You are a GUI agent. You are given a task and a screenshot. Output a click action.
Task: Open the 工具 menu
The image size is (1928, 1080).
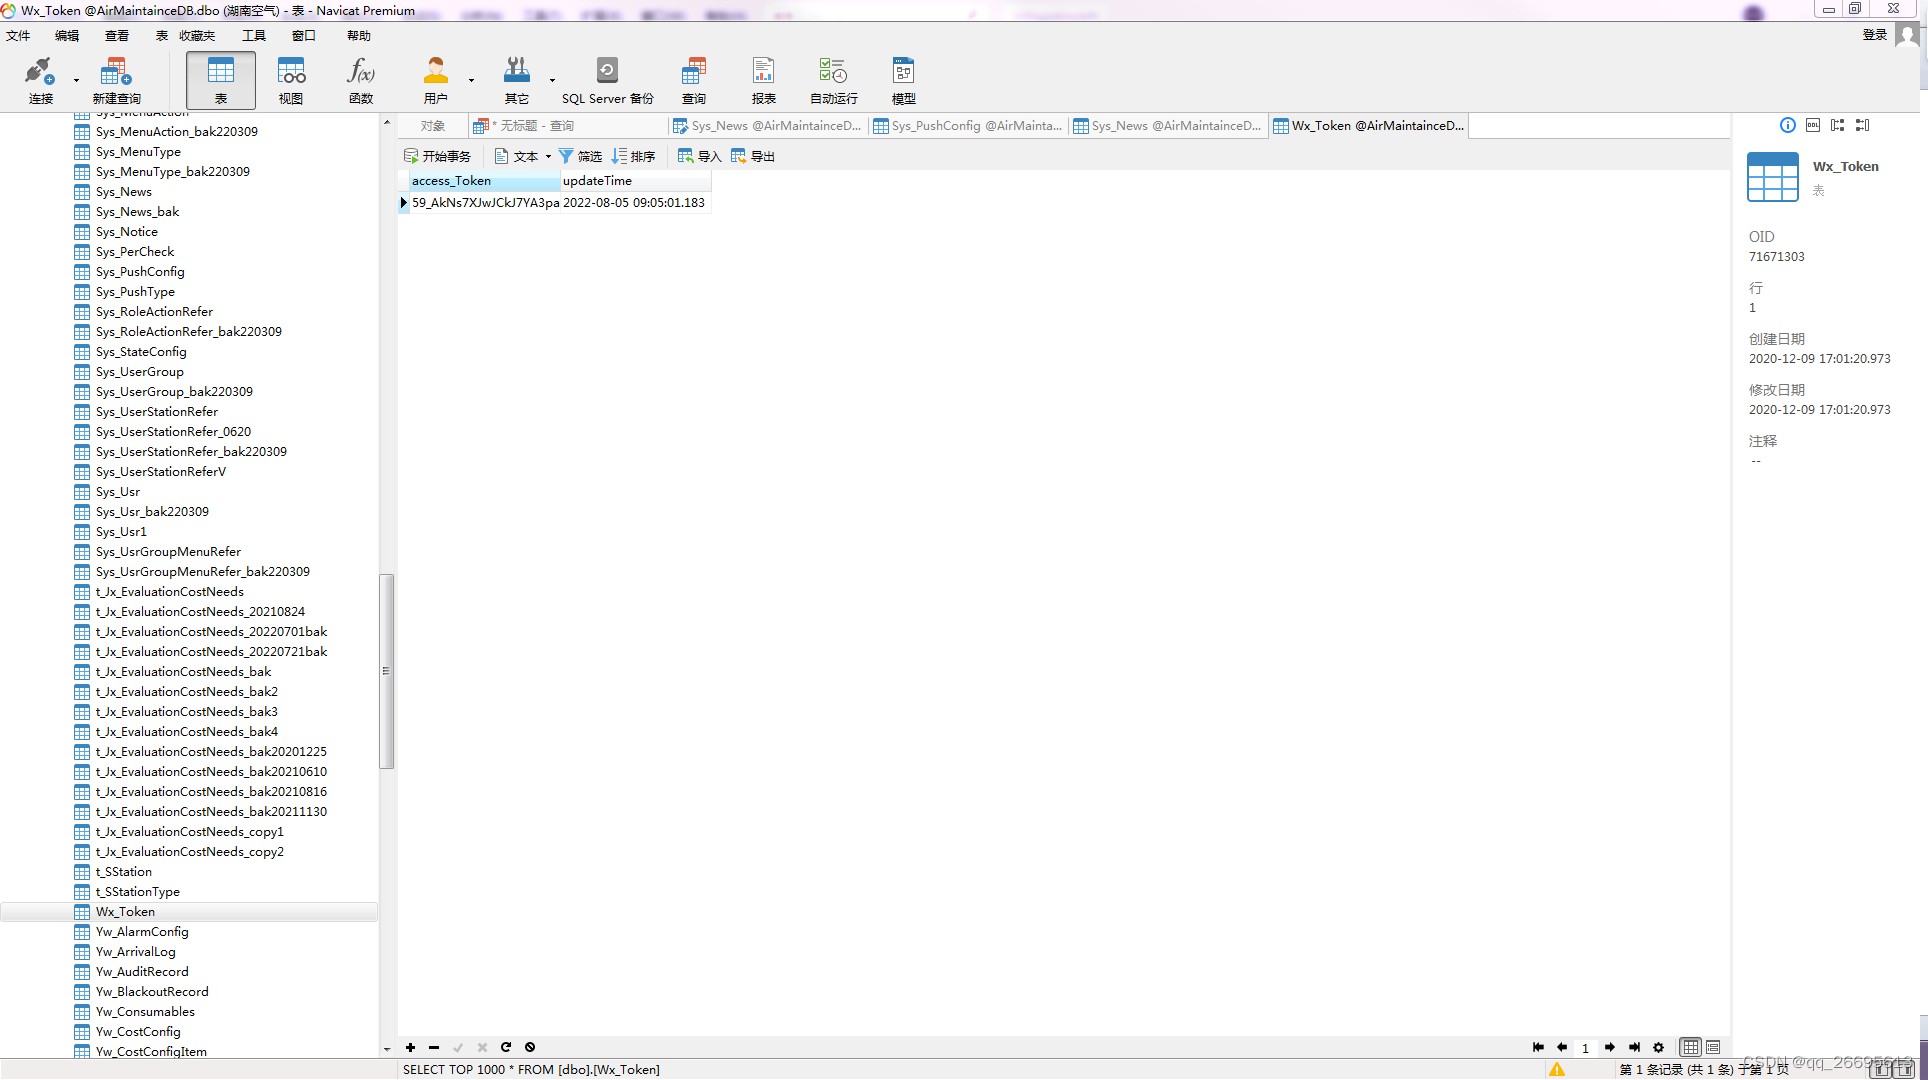click(x=253, y=35)
